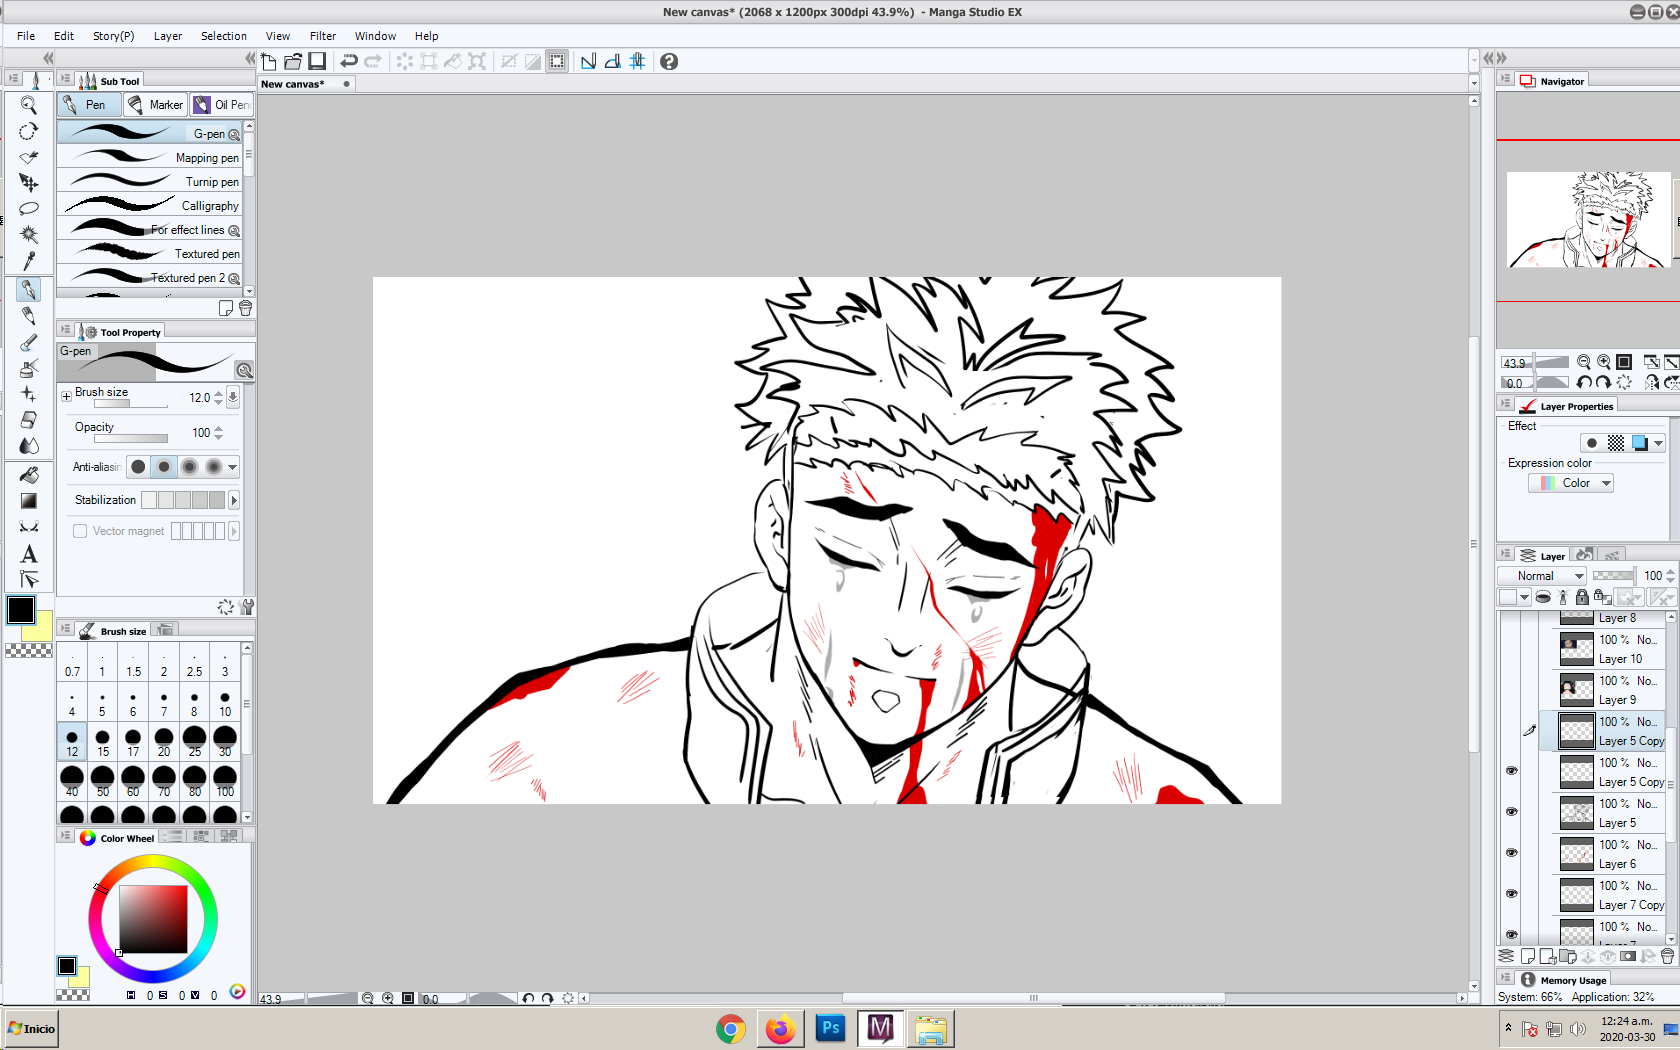The image size is (1680, 1050).
Task: Open the Filter menu
Action: point(322,36)
